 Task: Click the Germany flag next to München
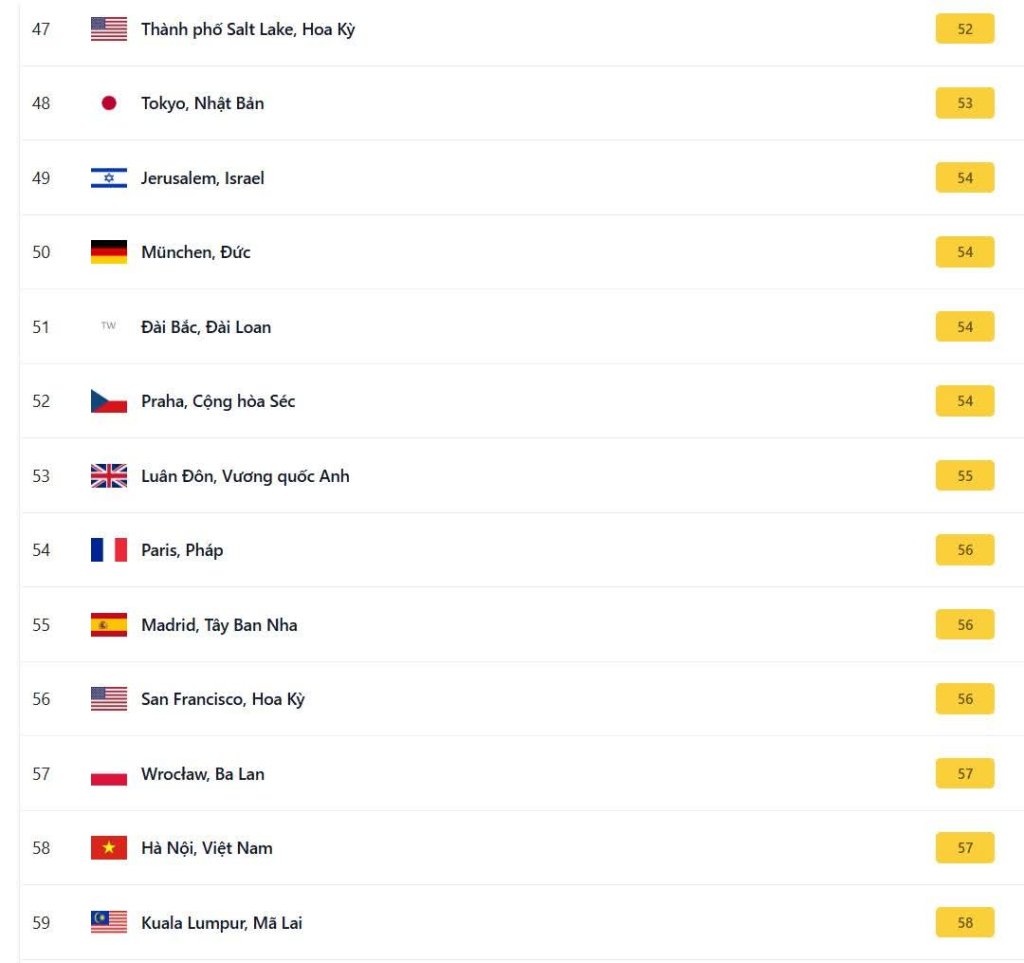tap(109, 252)
